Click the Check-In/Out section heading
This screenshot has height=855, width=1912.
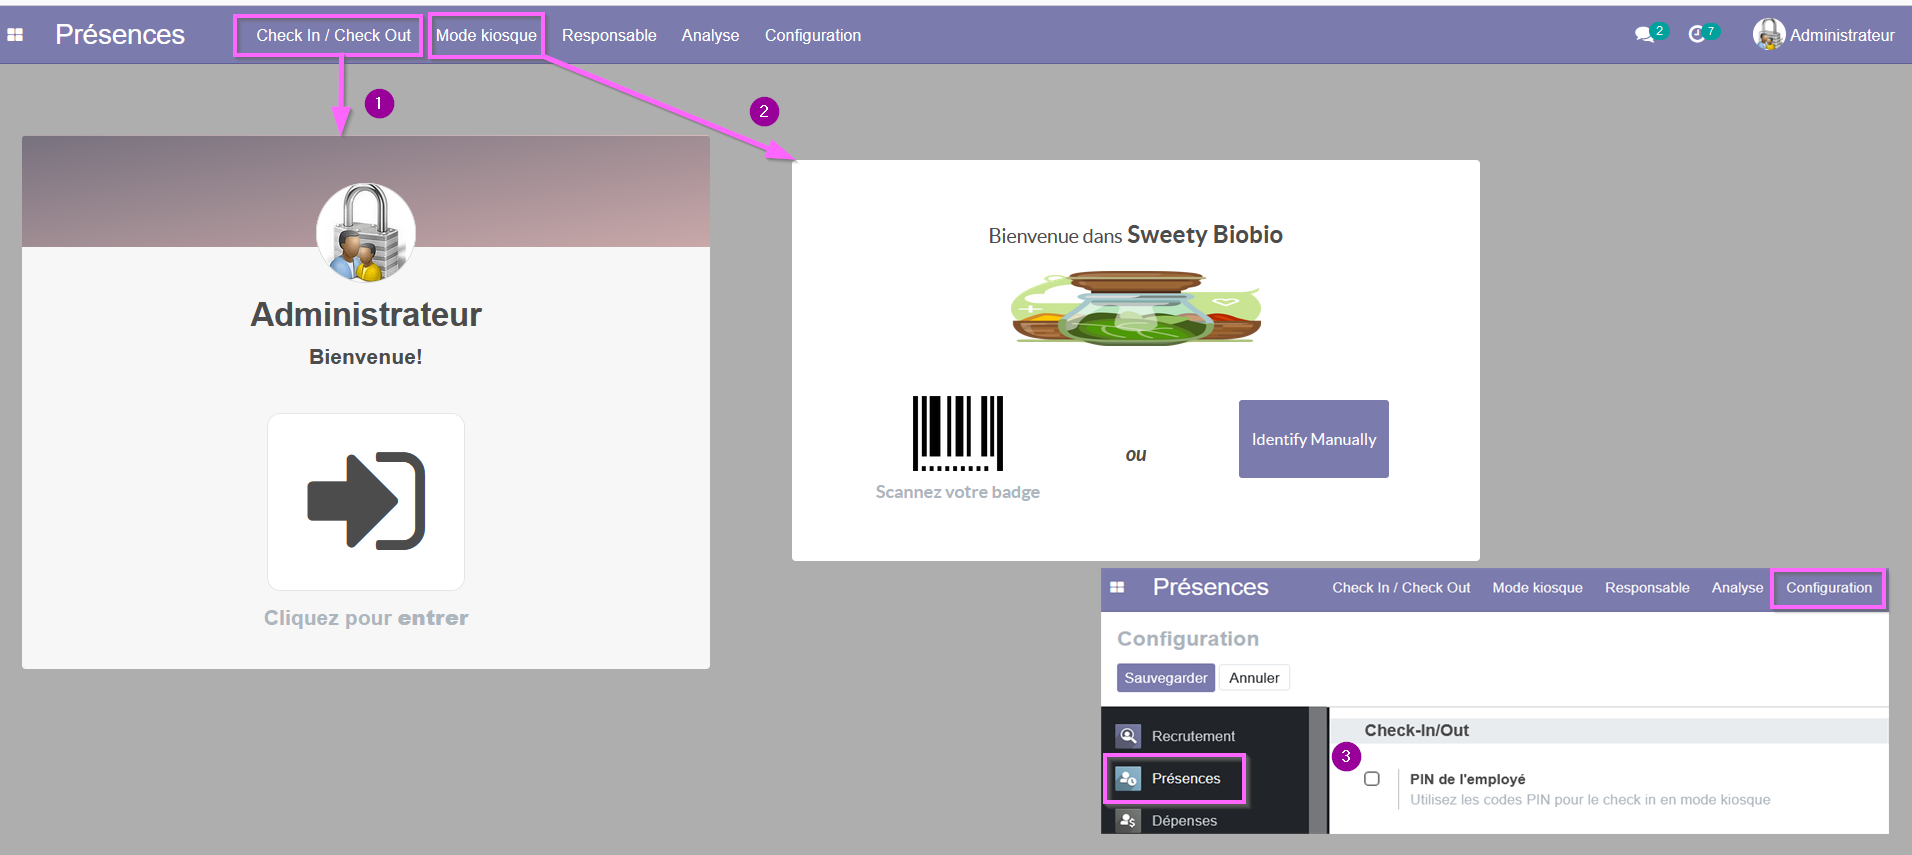[x=1416, y=731]
